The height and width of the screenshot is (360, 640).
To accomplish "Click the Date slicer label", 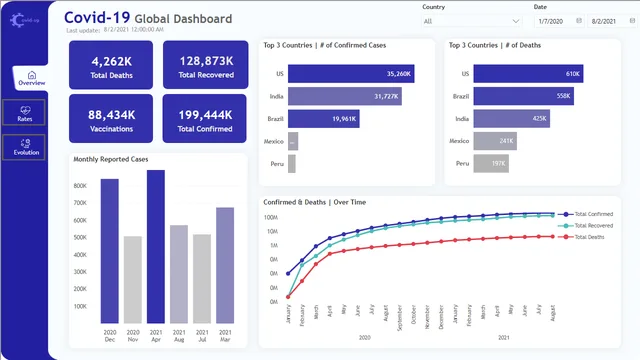I will pos(540,7).
